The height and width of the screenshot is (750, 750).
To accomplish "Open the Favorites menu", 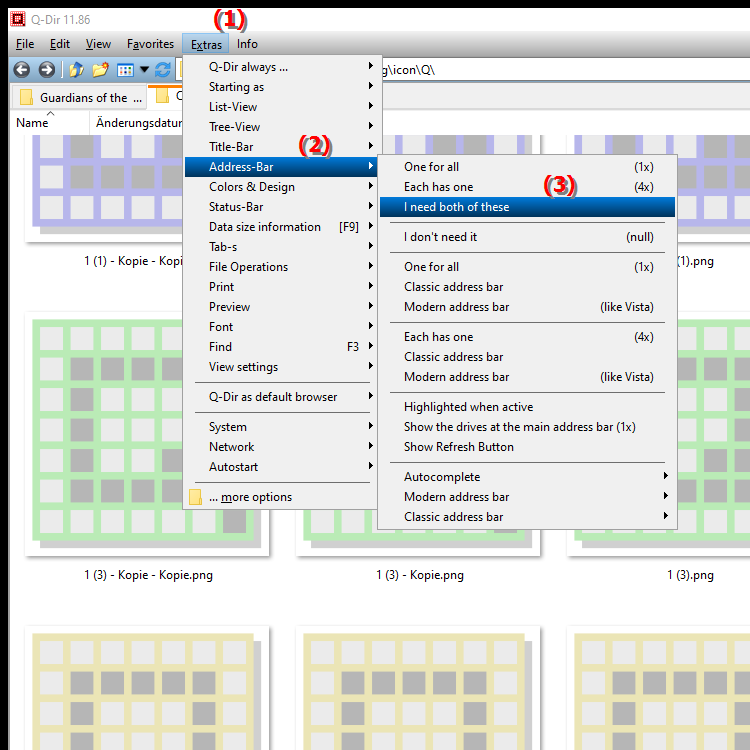I will (x=150, y=44).
